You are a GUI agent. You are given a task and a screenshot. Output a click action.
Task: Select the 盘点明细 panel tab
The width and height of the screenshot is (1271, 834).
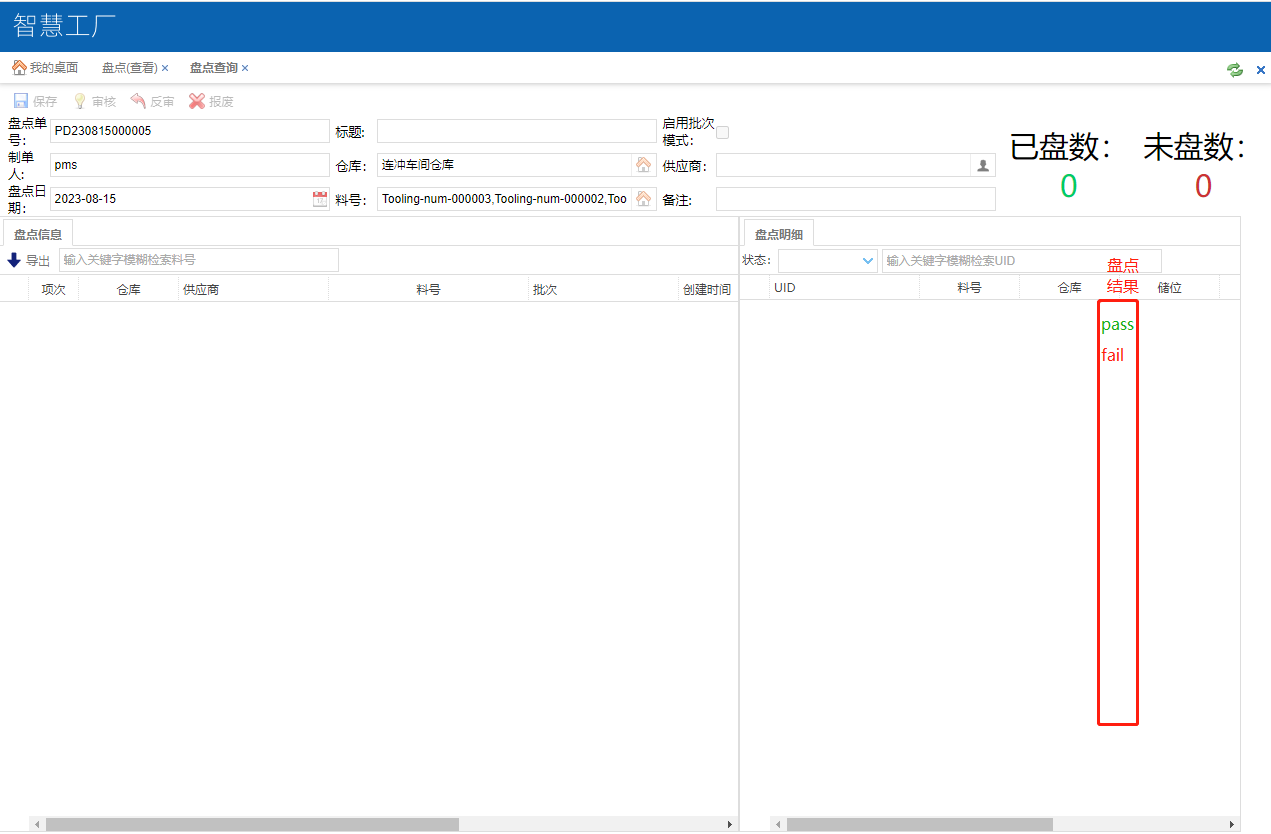click(778, 234)
